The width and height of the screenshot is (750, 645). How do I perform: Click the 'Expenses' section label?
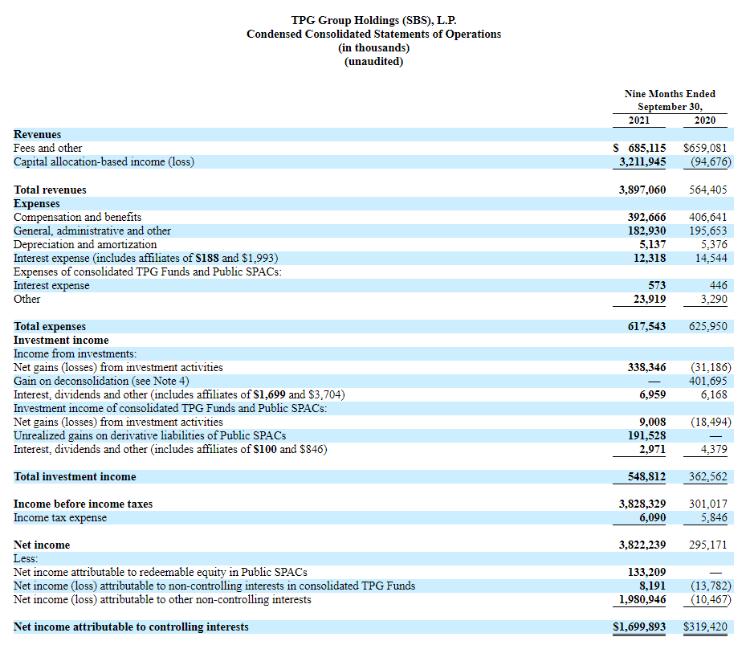tap(37, 203)
